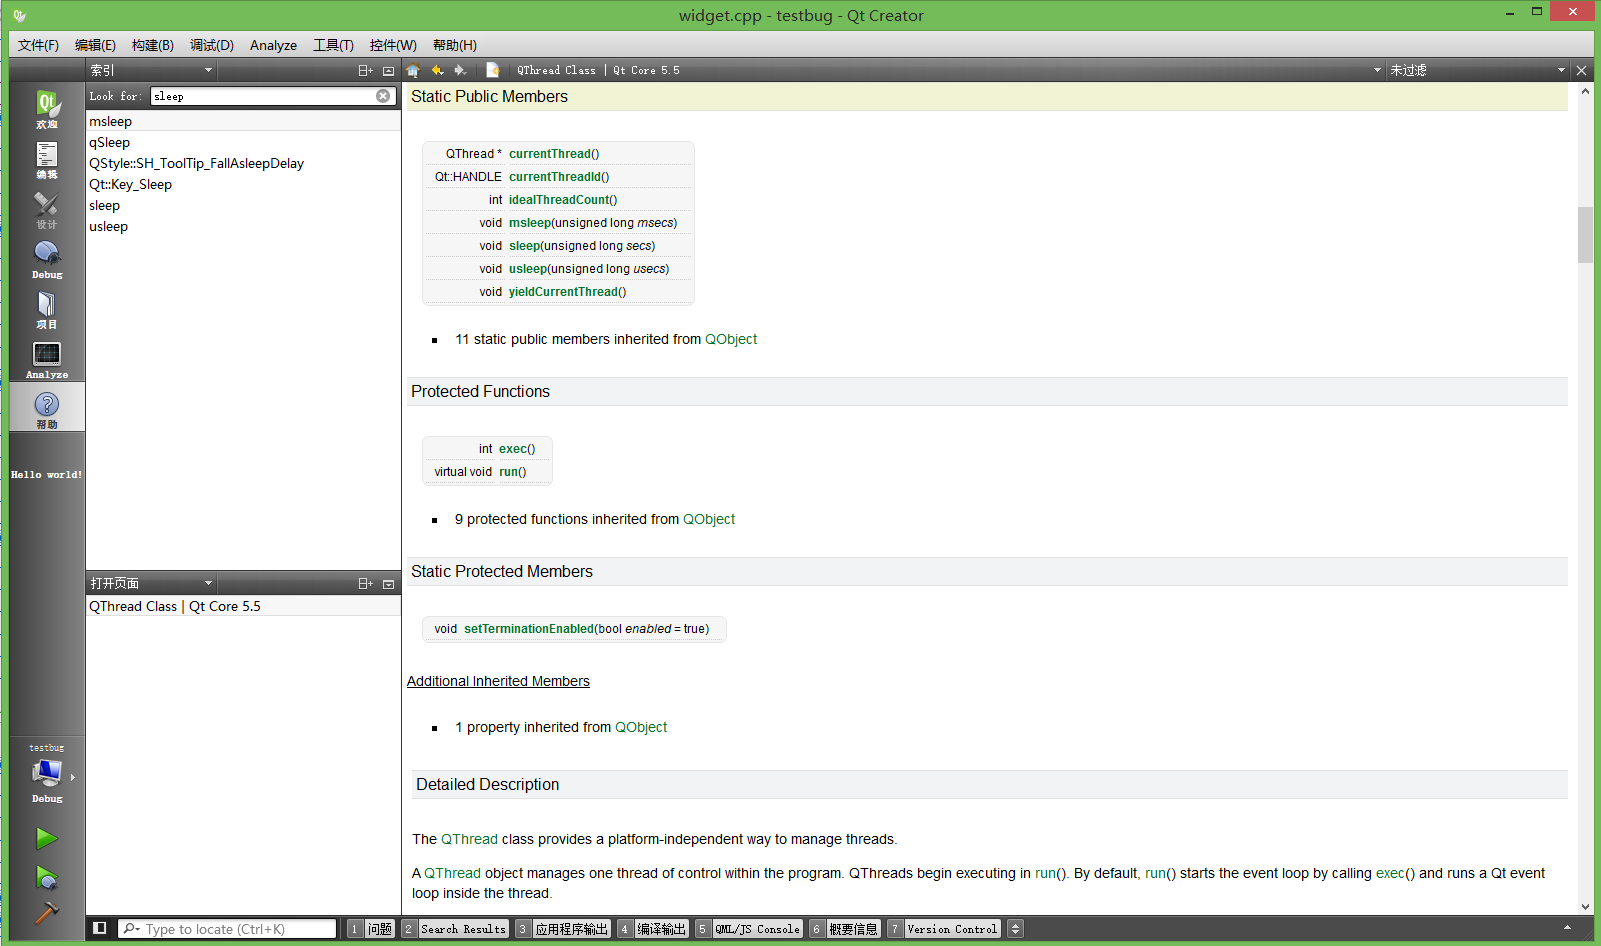This screenshot has height=946, width=1601.
Task: Open the Window menu
Action: coord(393,45)
